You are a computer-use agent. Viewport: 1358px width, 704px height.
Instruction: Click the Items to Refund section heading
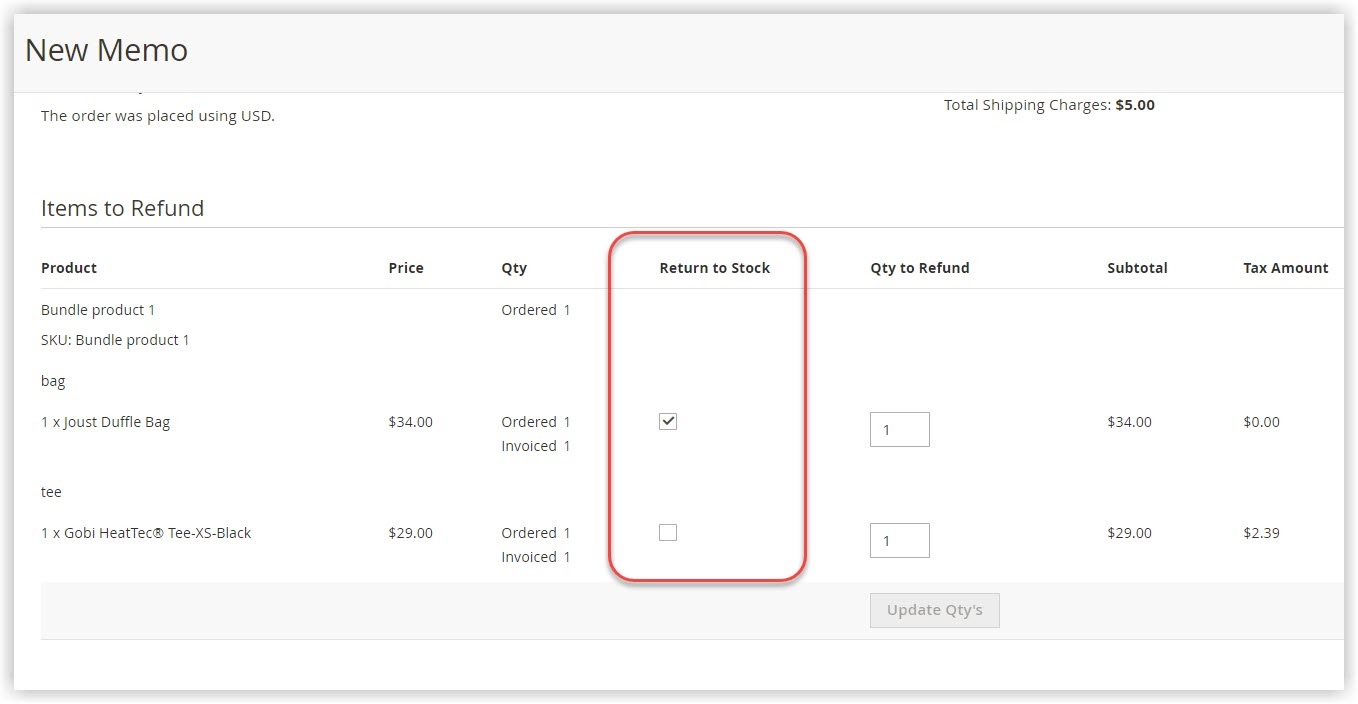coord(122,208)
